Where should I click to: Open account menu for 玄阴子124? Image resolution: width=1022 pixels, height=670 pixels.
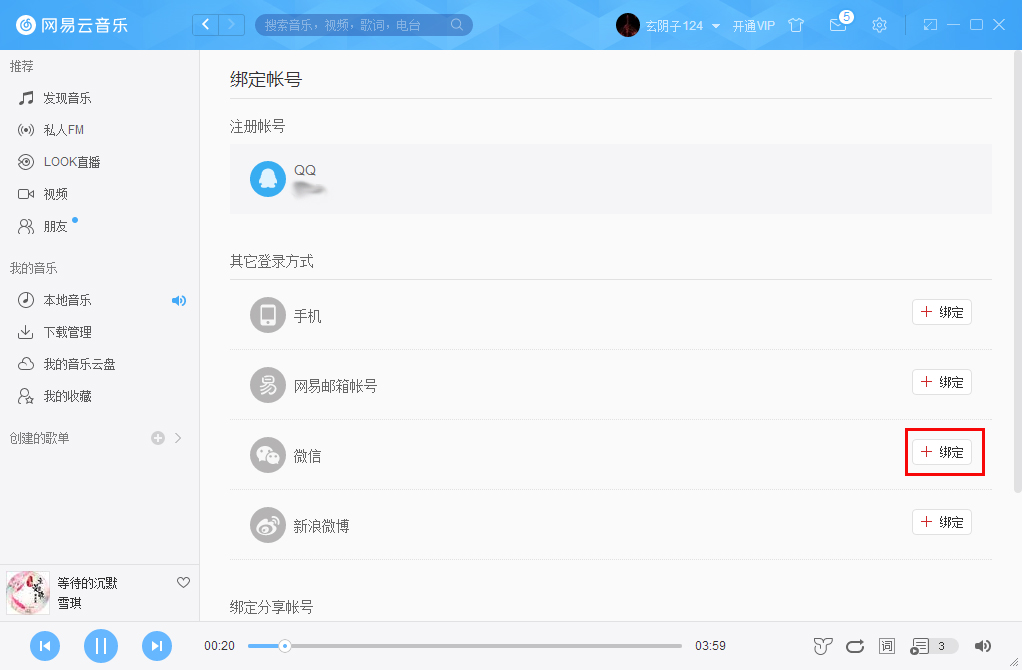coord(672,25)
